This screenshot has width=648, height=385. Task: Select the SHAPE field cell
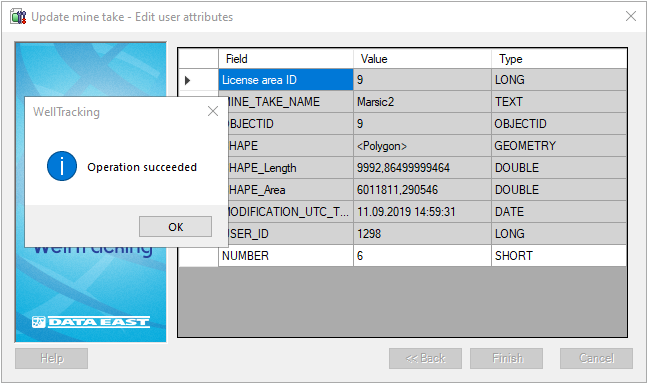point(291,145)
